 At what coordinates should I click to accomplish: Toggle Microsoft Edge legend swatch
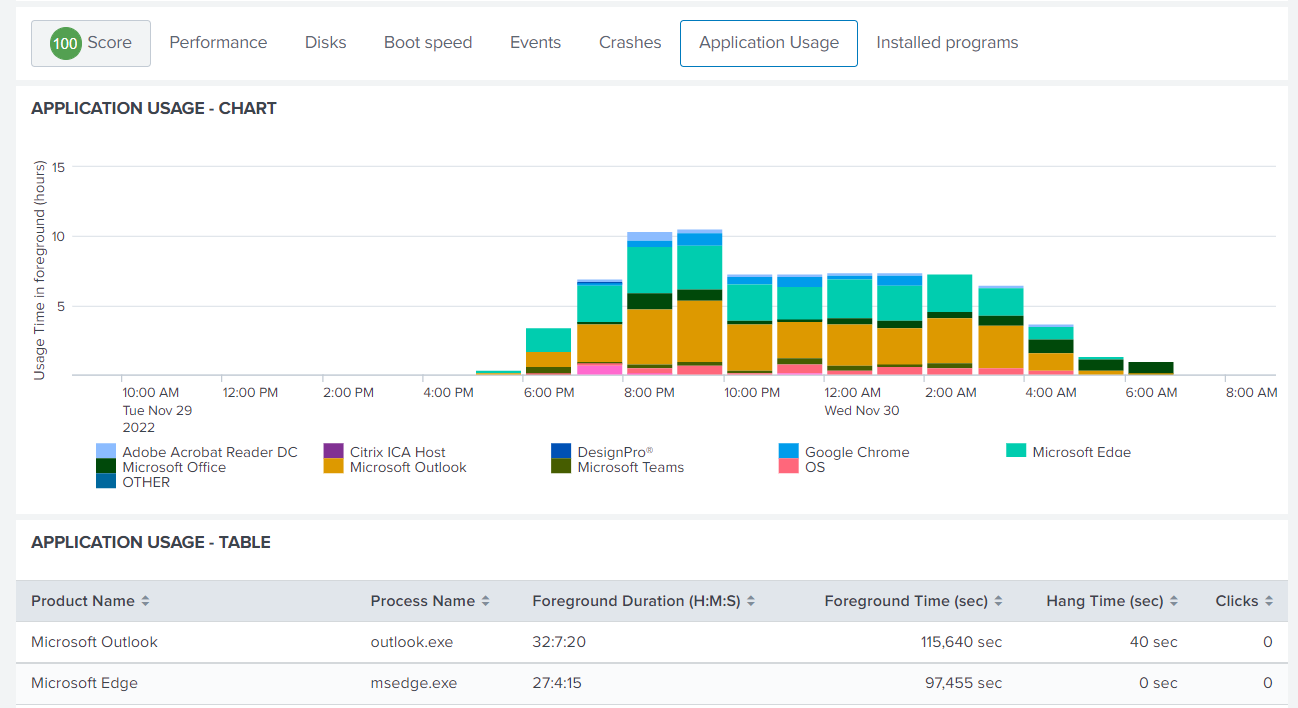[x=1016, y=451]
